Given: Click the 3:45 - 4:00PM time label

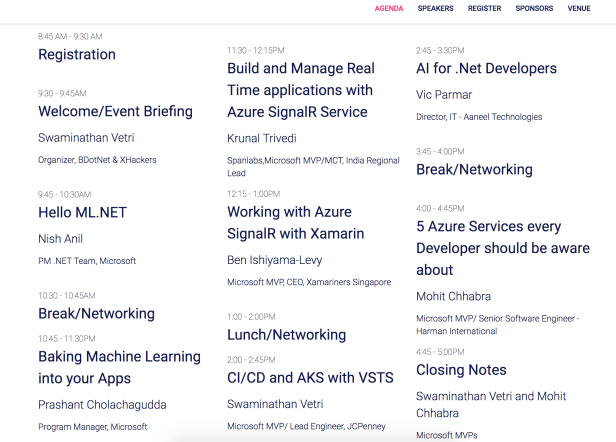Looking at the screenshot, I should coord(440,151).
